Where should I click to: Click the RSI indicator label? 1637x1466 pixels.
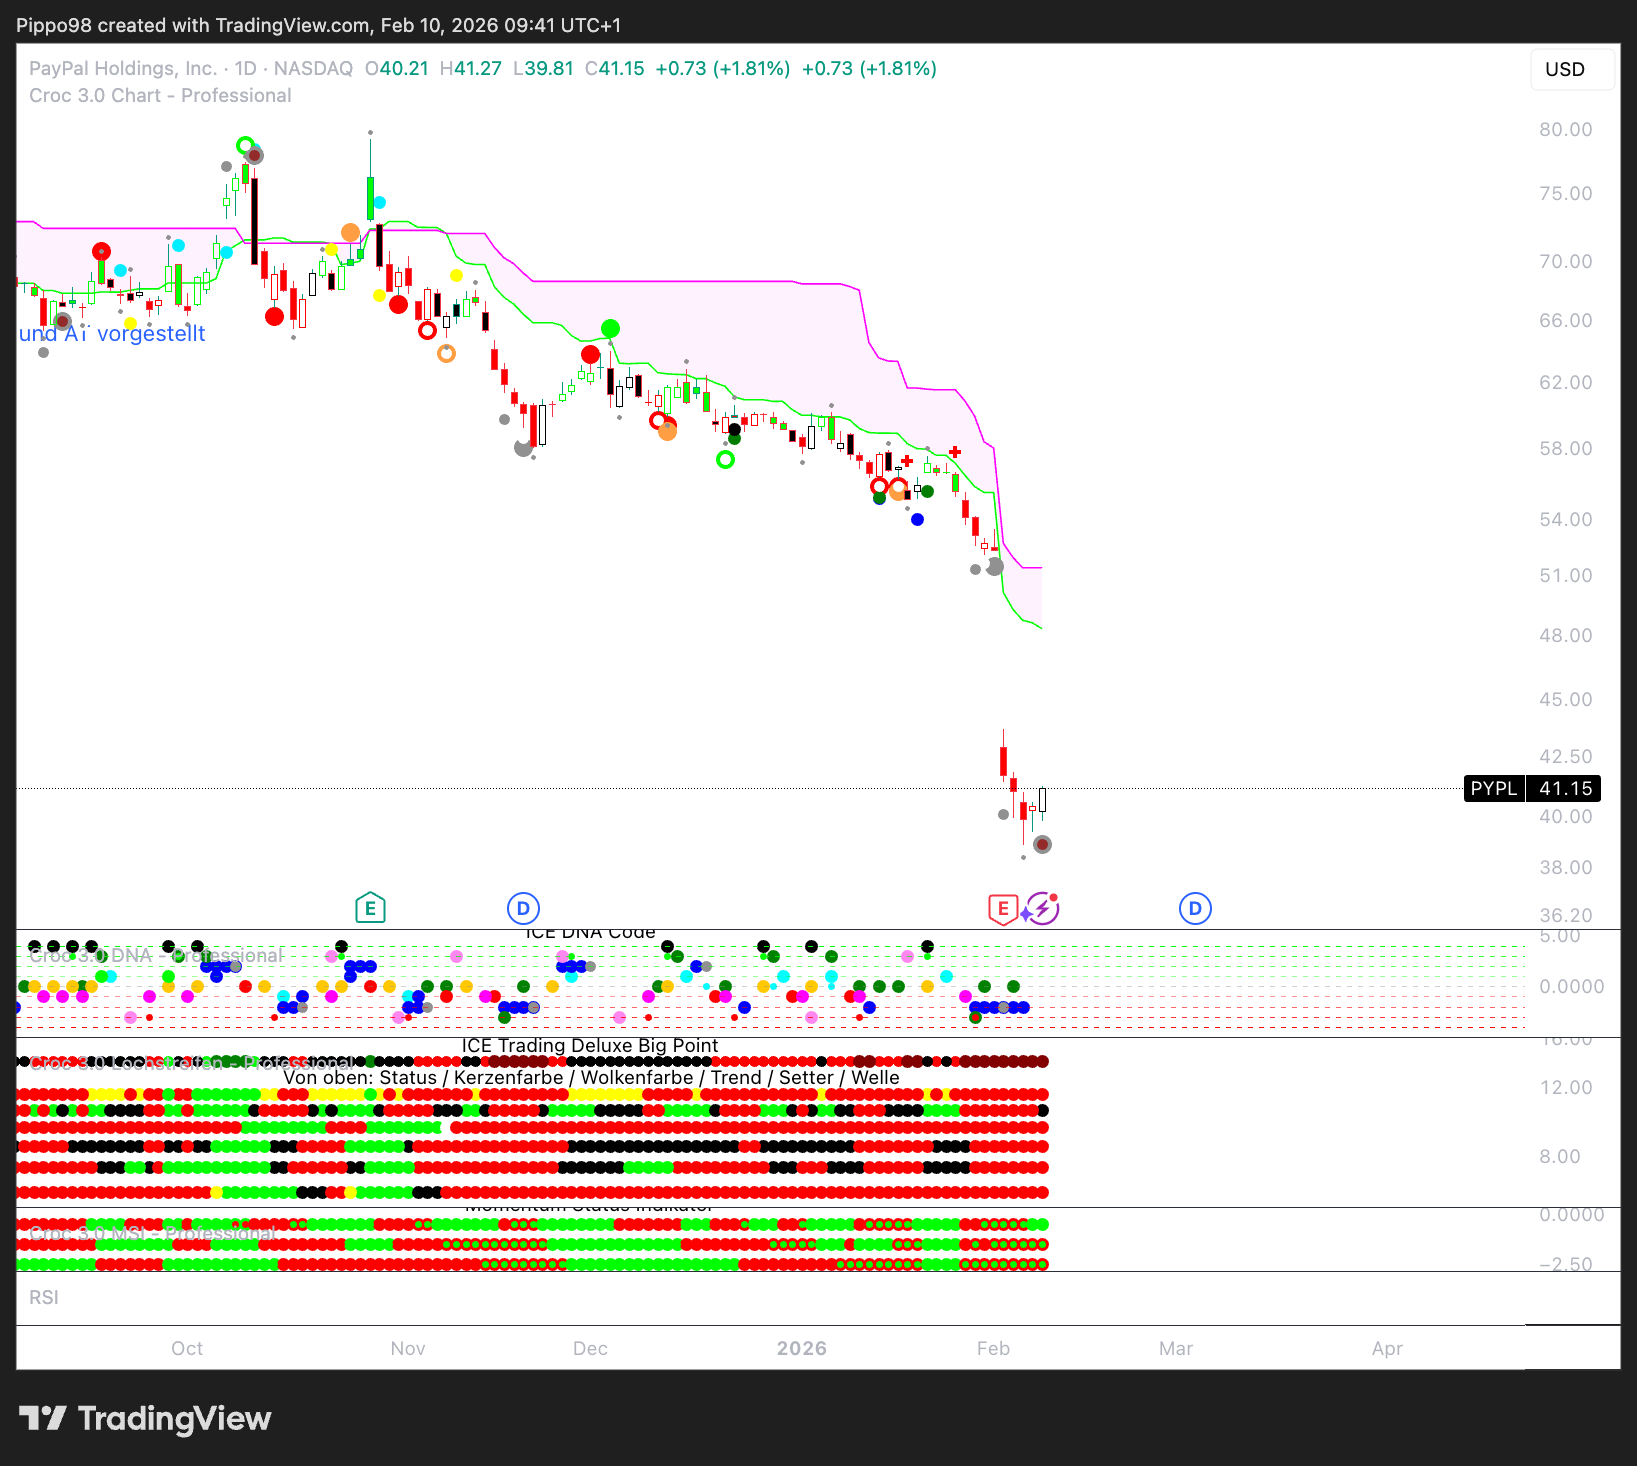coord(44,1297)
